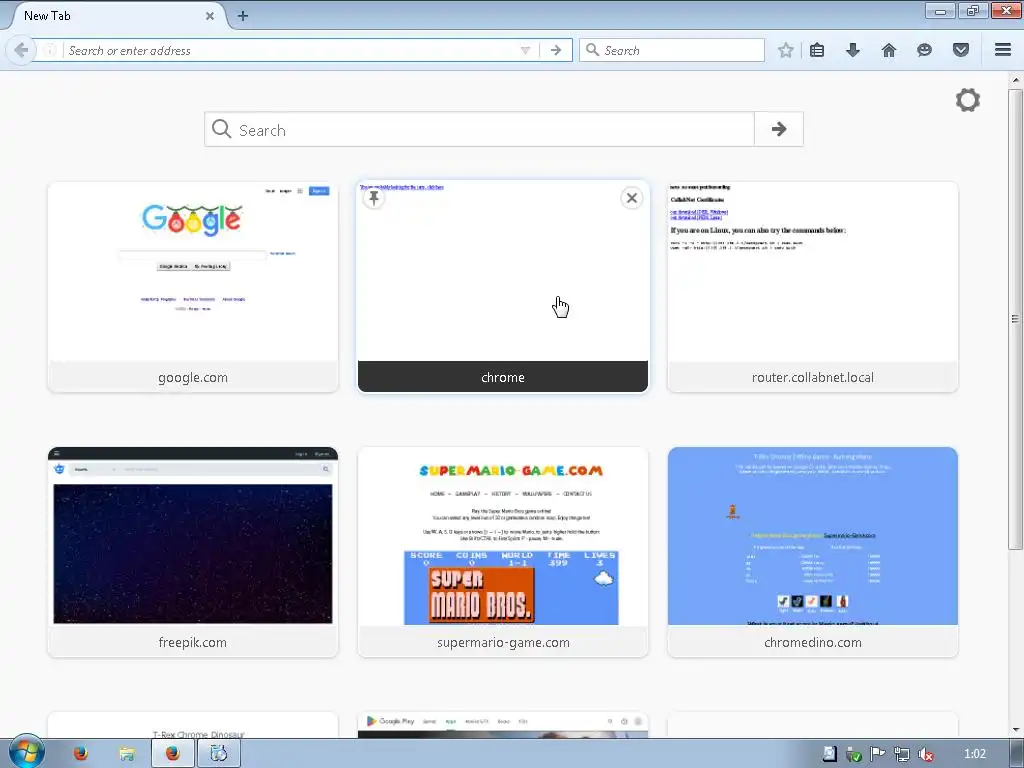Click the scrollbar up arrow

pos(1015,80)
